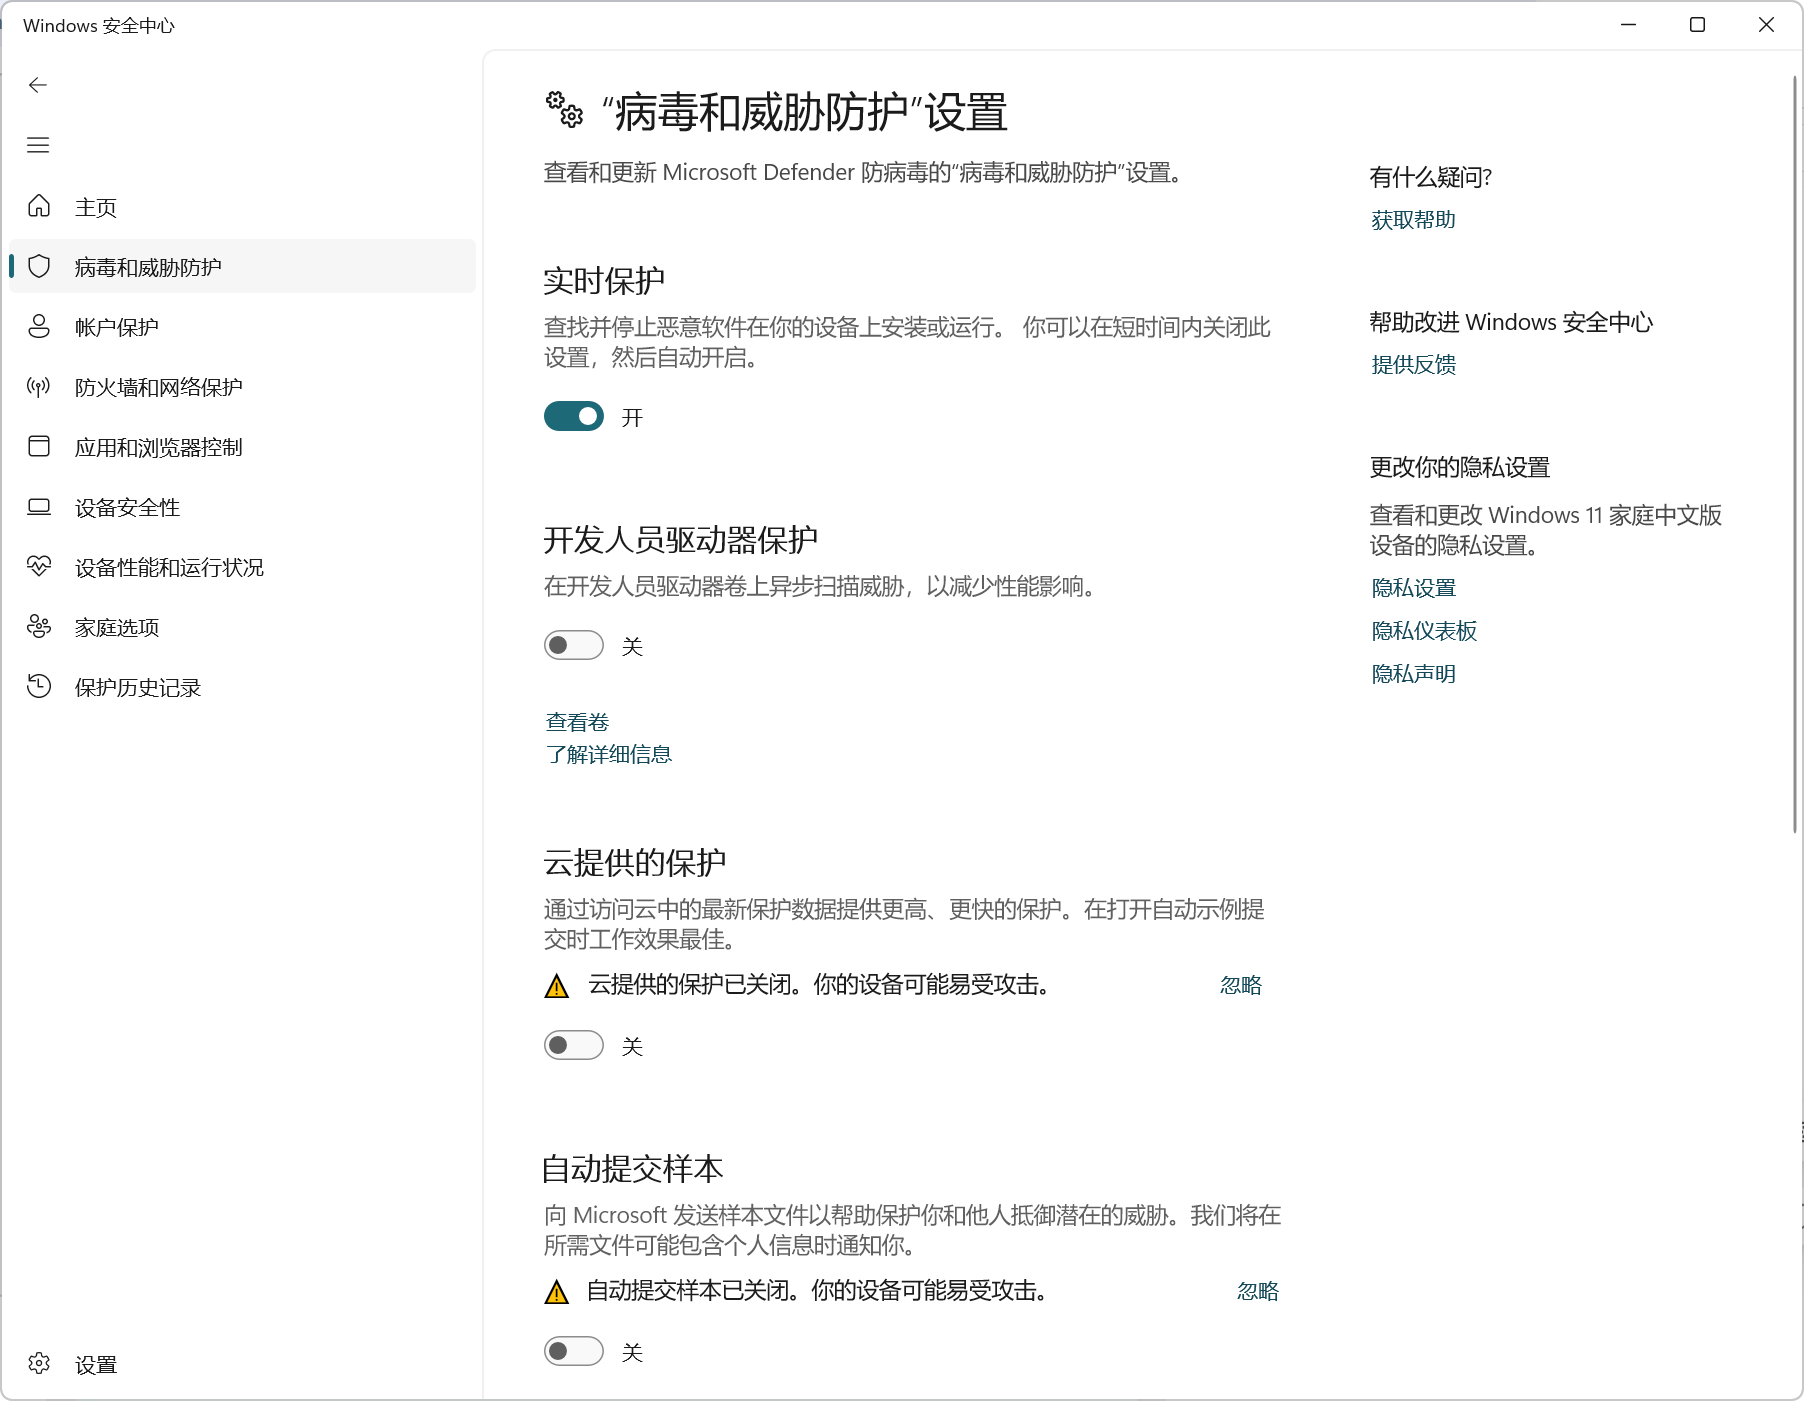Click the gears icon beside the page title
Screen dimensions: 1804x1401
click(564, 110)
